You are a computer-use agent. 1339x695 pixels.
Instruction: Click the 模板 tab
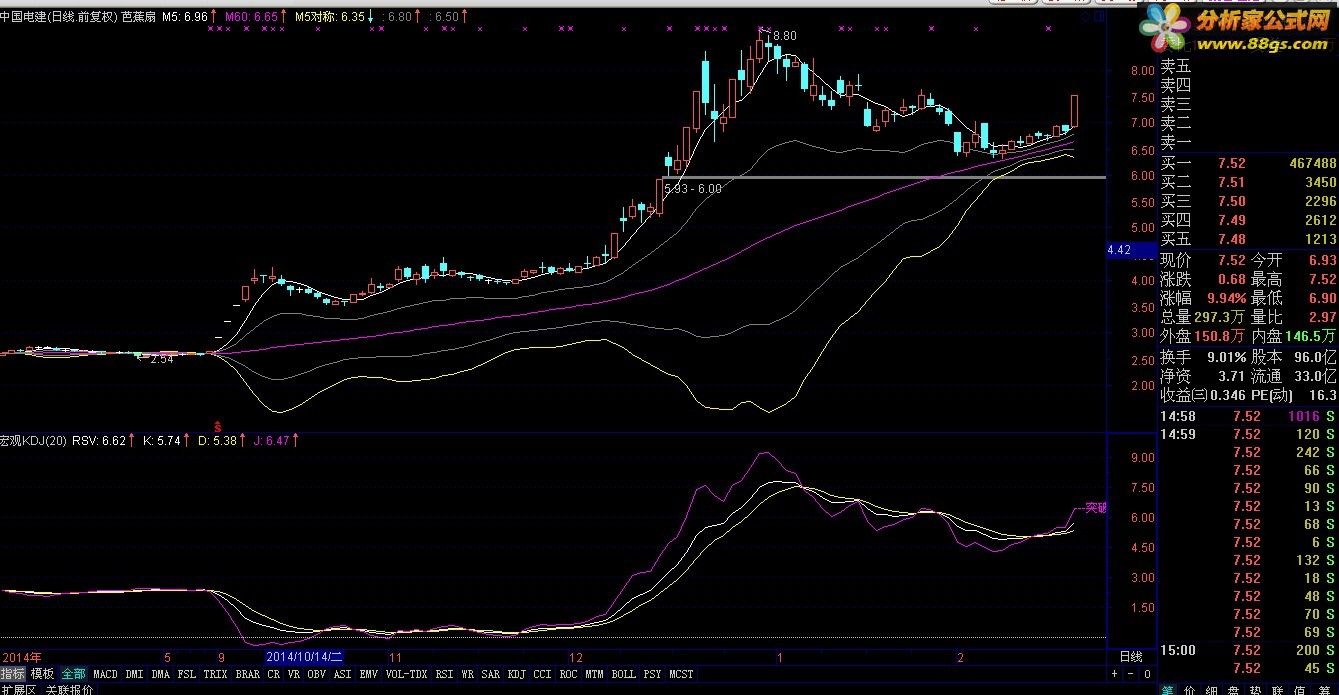pyautogui.click(x=42, y=674)
